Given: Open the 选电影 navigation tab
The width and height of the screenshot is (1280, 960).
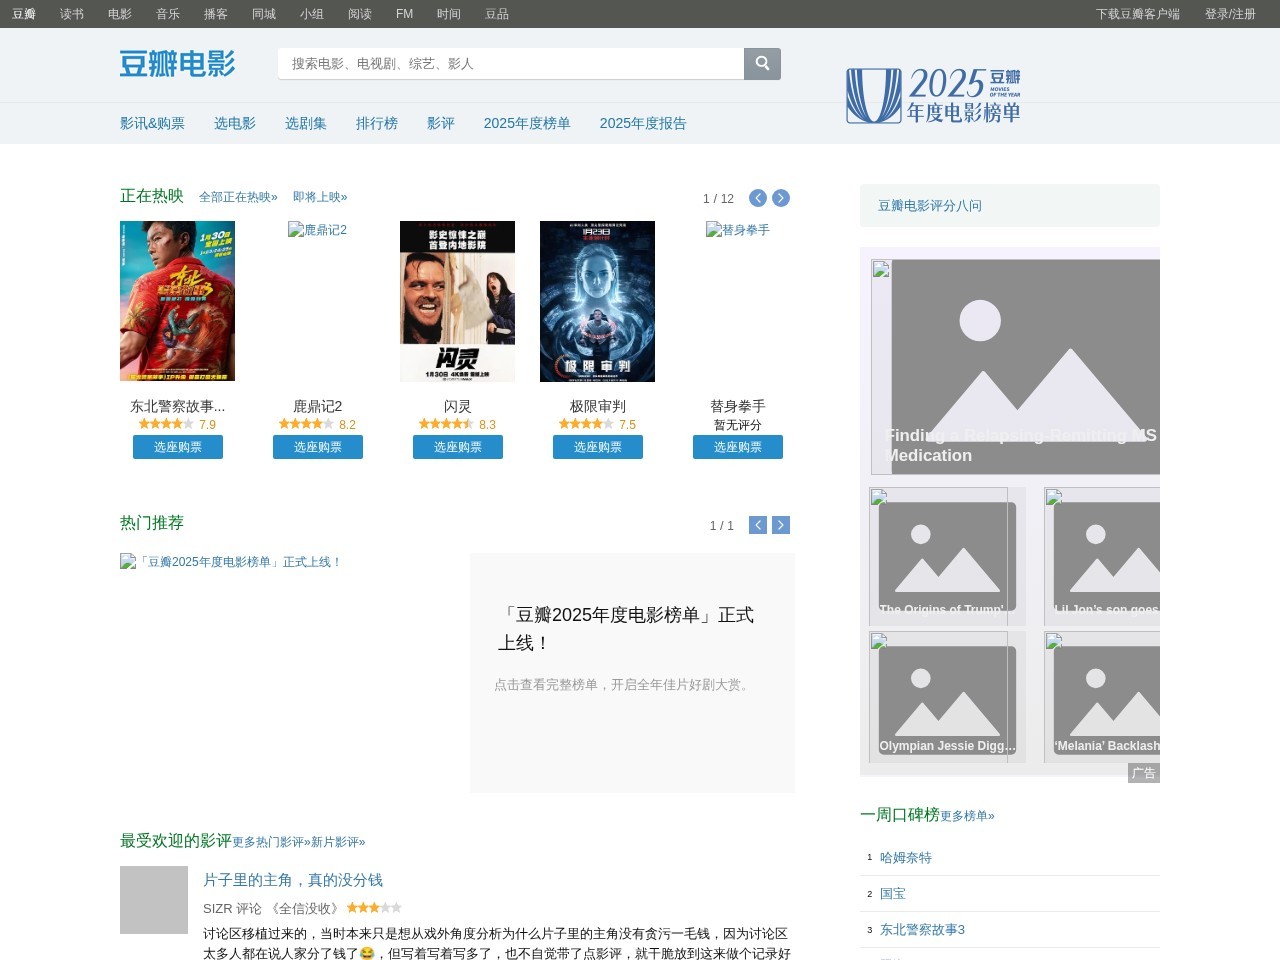Looking at the screenshot, I should pyautogui.click(x=235, y=123).
